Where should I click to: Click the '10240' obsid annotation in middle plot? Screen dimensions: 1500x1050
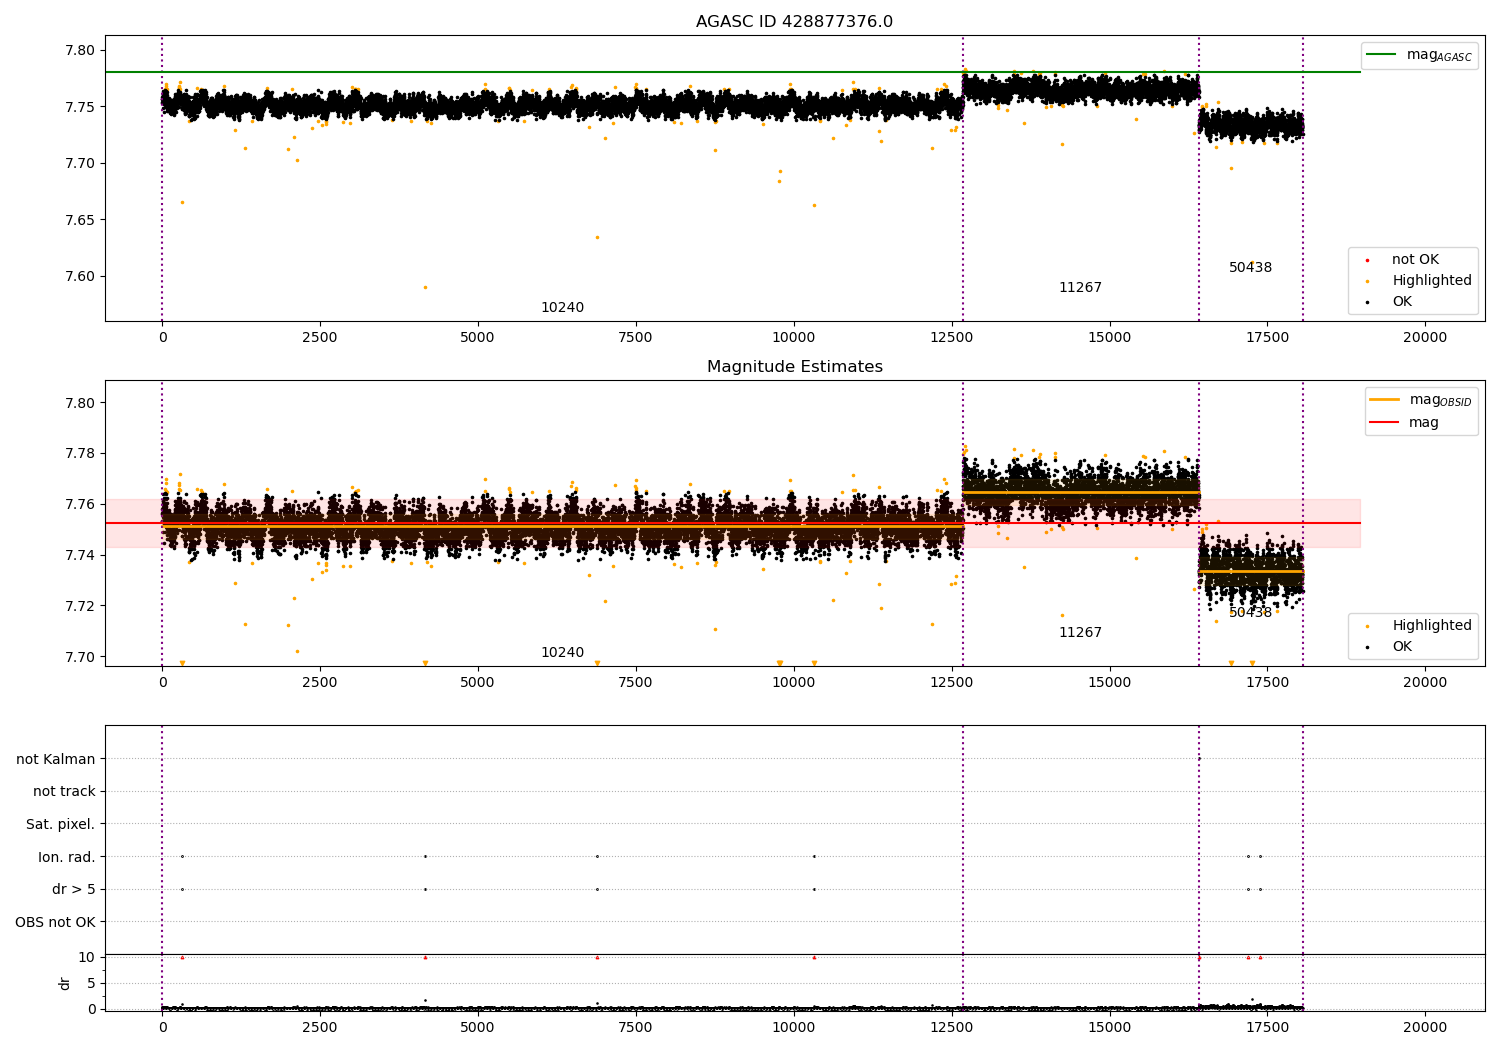click(562, 652)
